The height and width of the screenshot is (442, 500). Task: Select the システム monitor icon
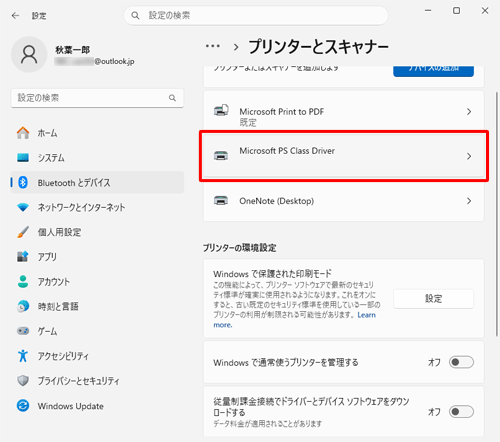[x=23, y=158]
